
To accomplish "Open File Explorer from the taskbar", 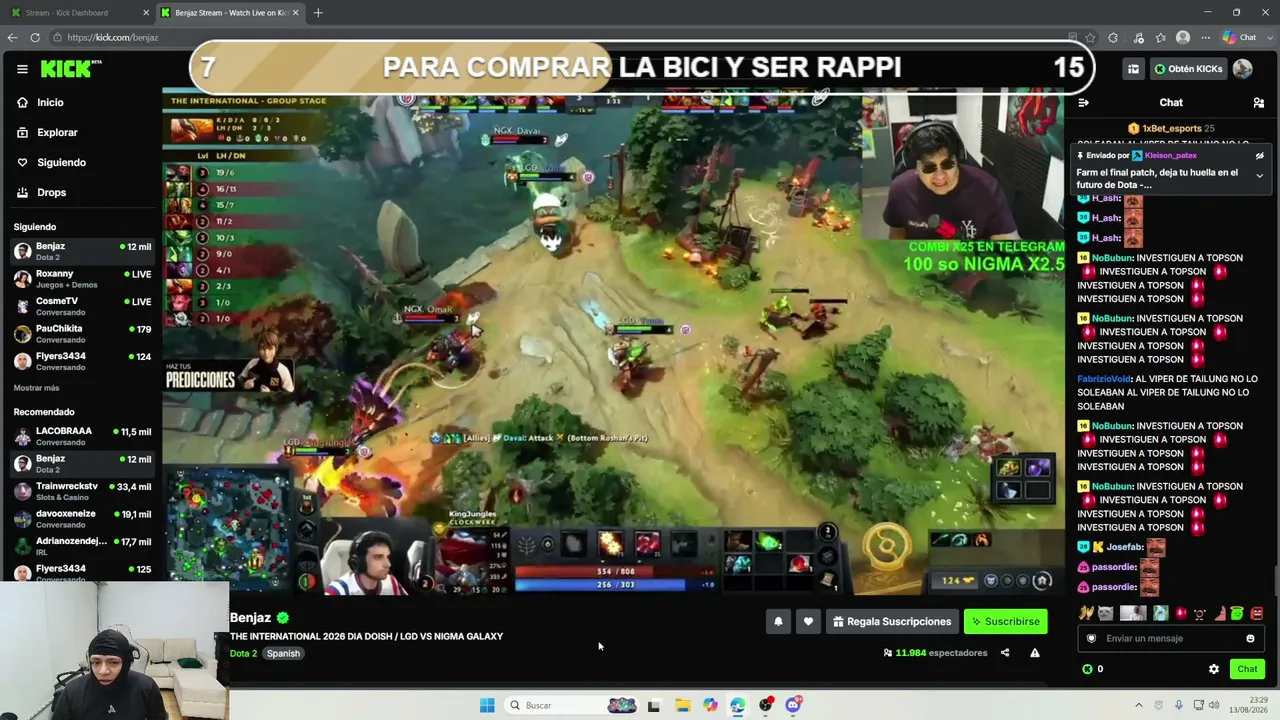I will [x=682, y=705].
